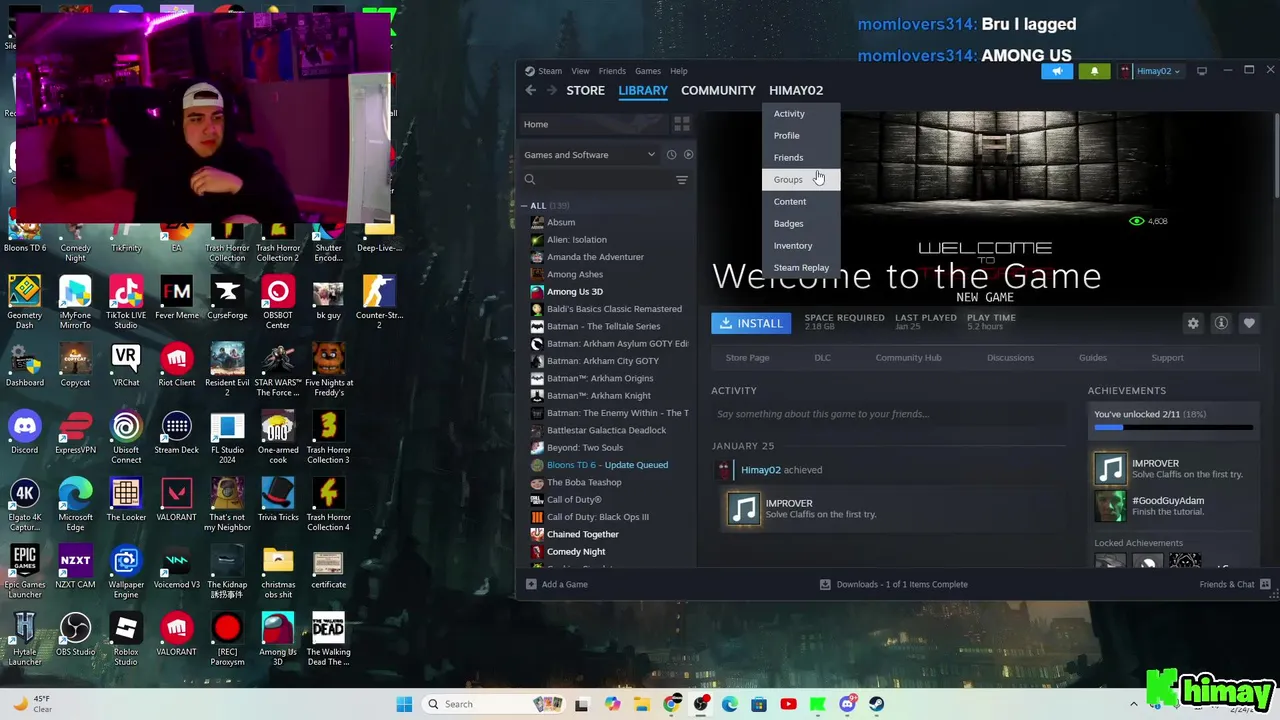Switch to STORE tab
This screenshot has width=1280, height=720.
pos(586,90)
